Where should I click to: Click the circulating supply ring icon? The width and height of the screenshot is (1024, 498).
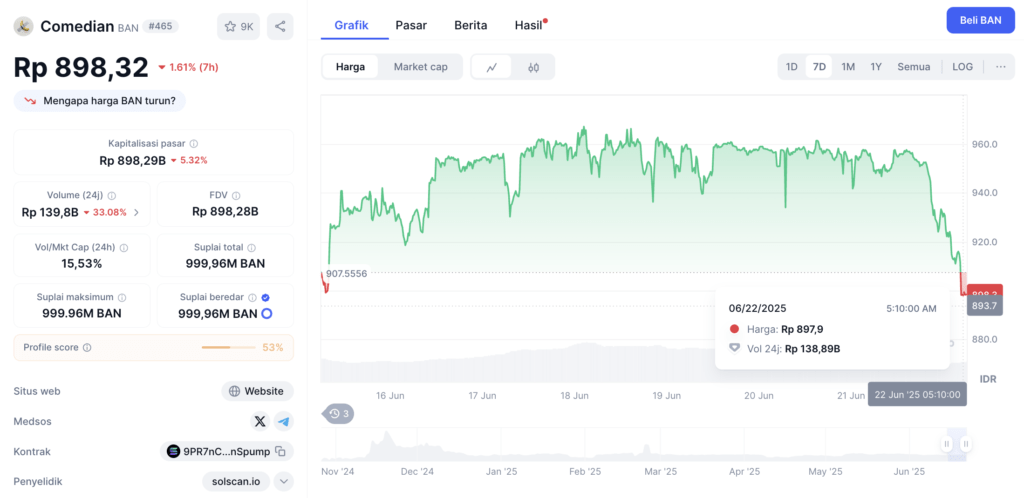266,314
